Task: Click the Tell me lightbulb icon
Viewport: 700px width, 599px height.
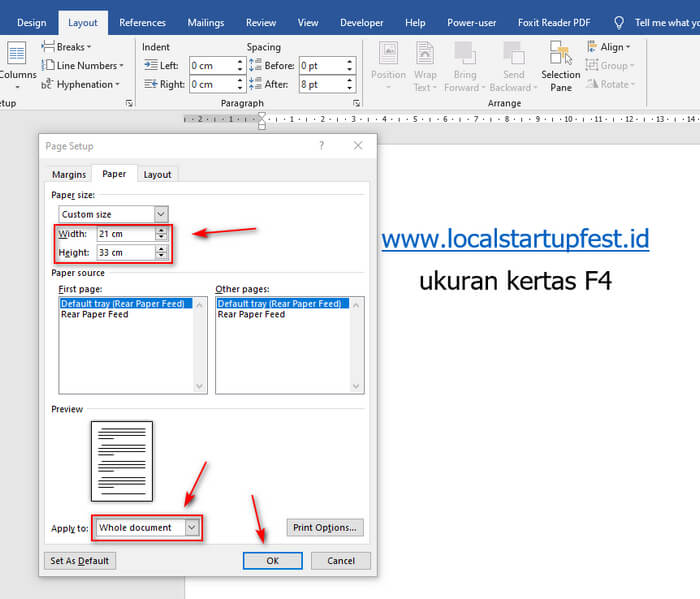Action: click(x=619, y=22)
